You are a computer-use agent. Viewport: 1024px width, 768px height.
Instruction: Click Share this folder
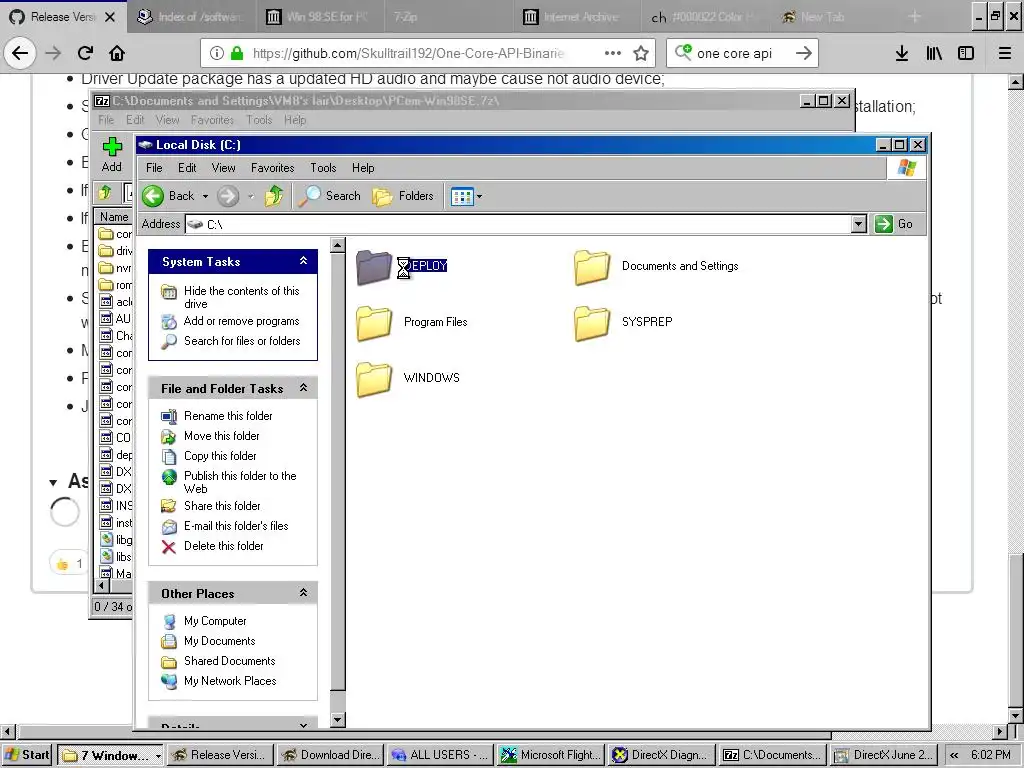pos(222,506)
